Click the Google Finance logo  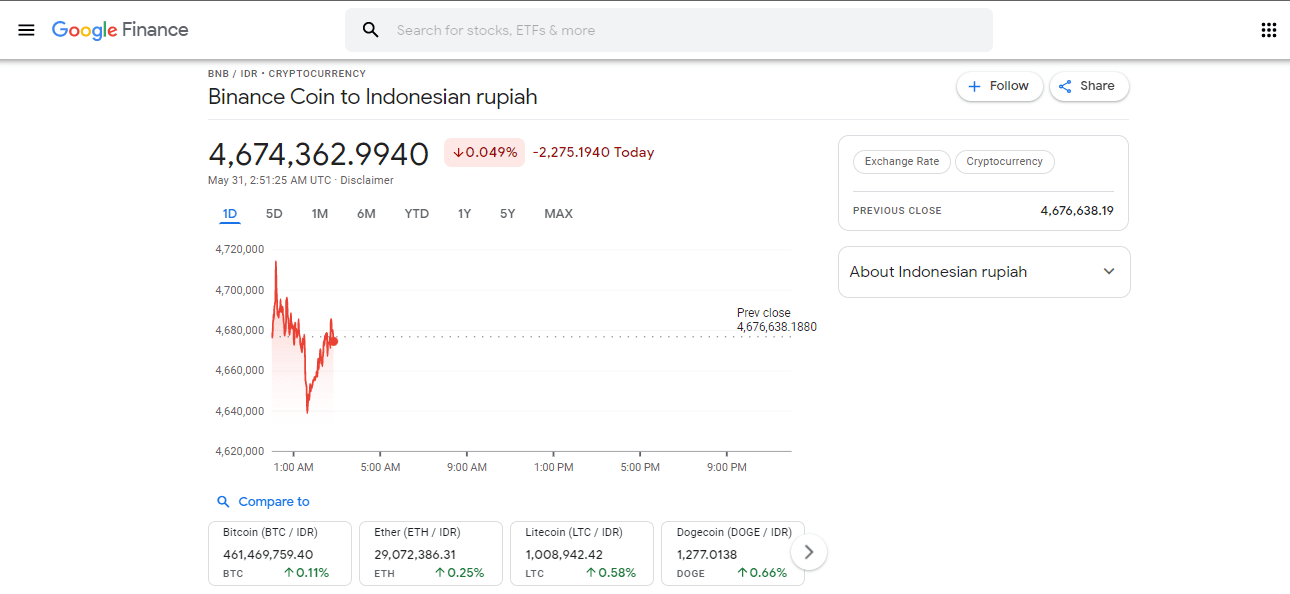[x=120, y=30]
